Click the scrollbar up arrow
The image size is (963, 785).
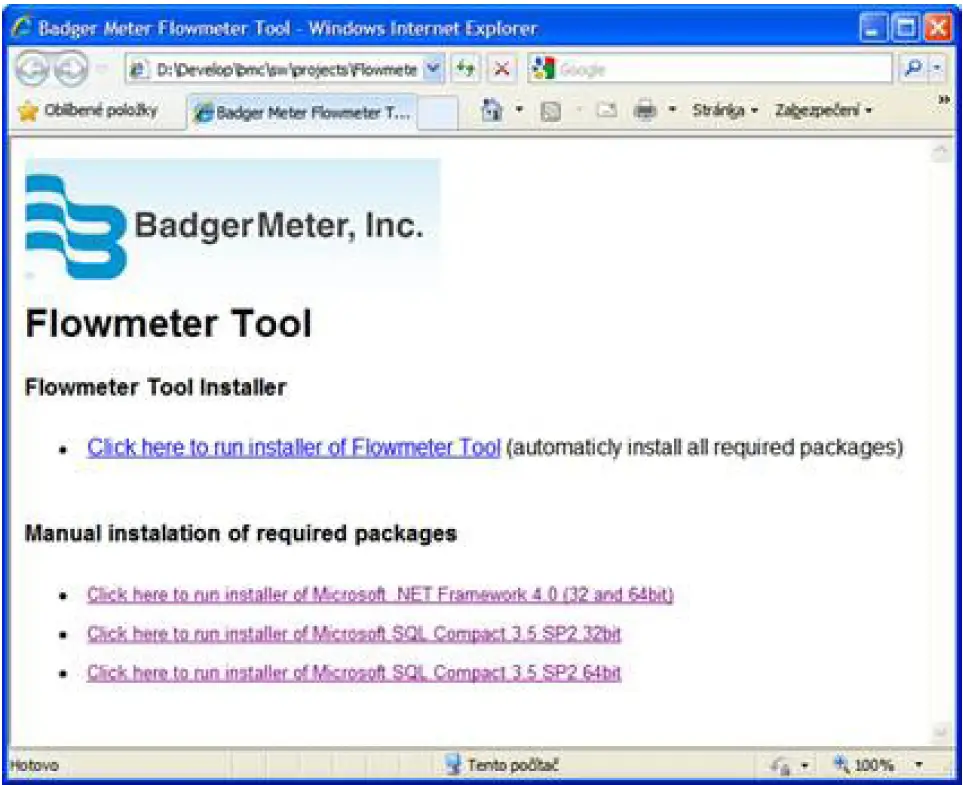coord(940,152)
